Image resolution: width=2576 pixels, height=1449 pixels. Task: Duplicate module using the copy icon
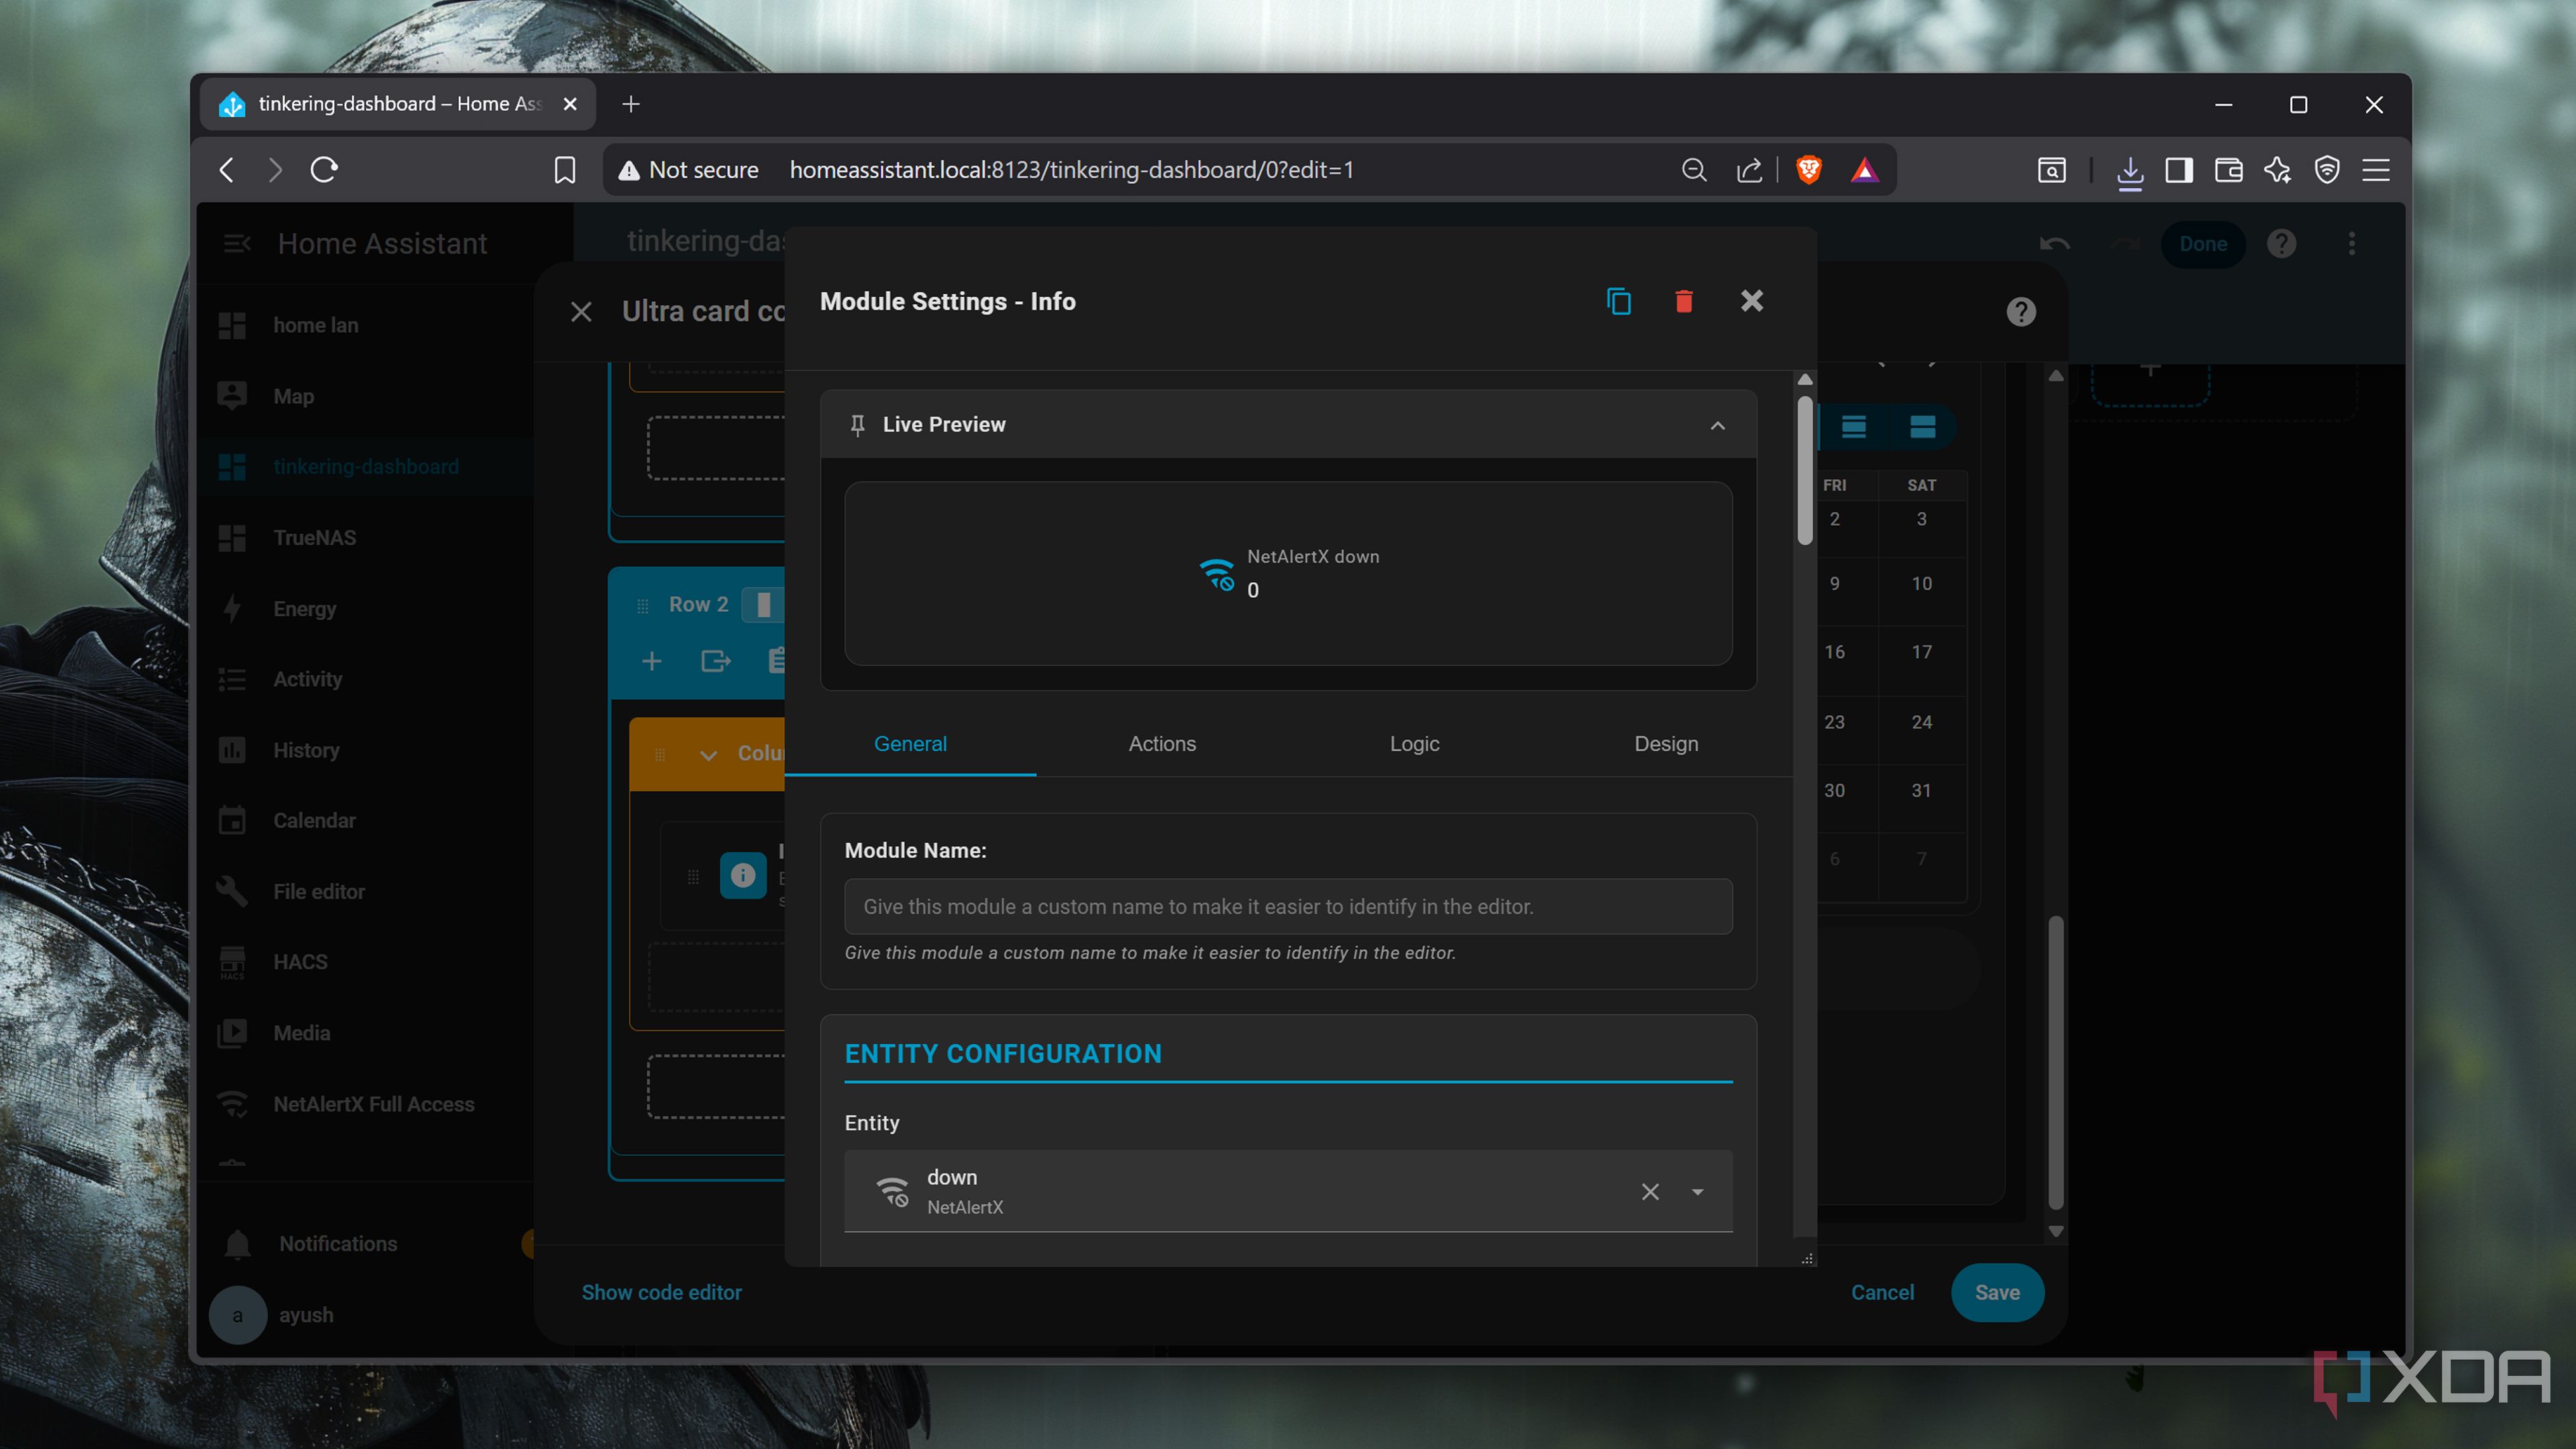(1618, 301)
